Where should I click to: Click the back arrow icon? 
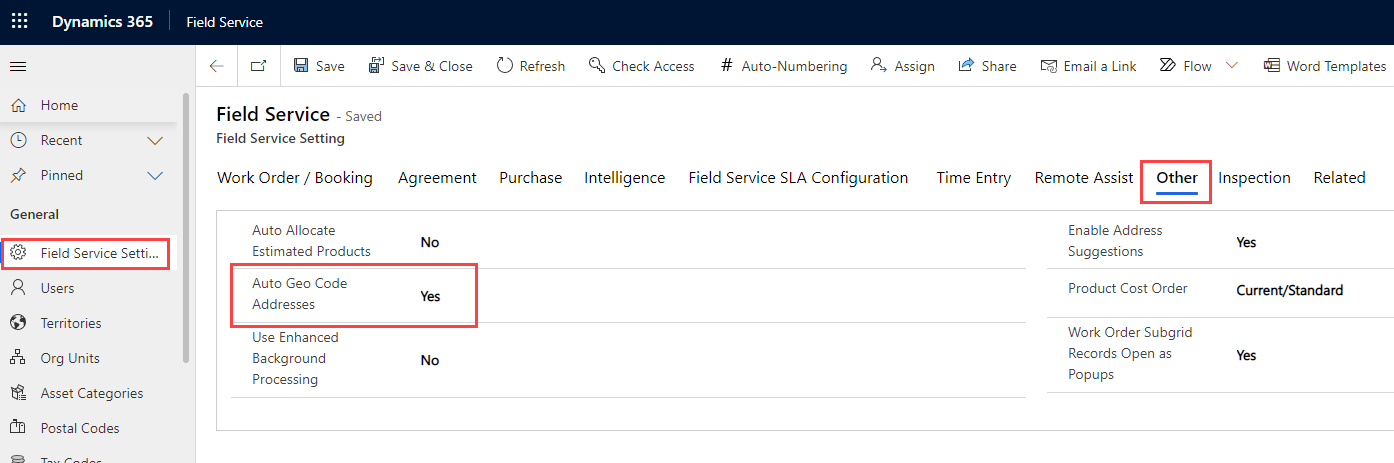click(217, 66)
